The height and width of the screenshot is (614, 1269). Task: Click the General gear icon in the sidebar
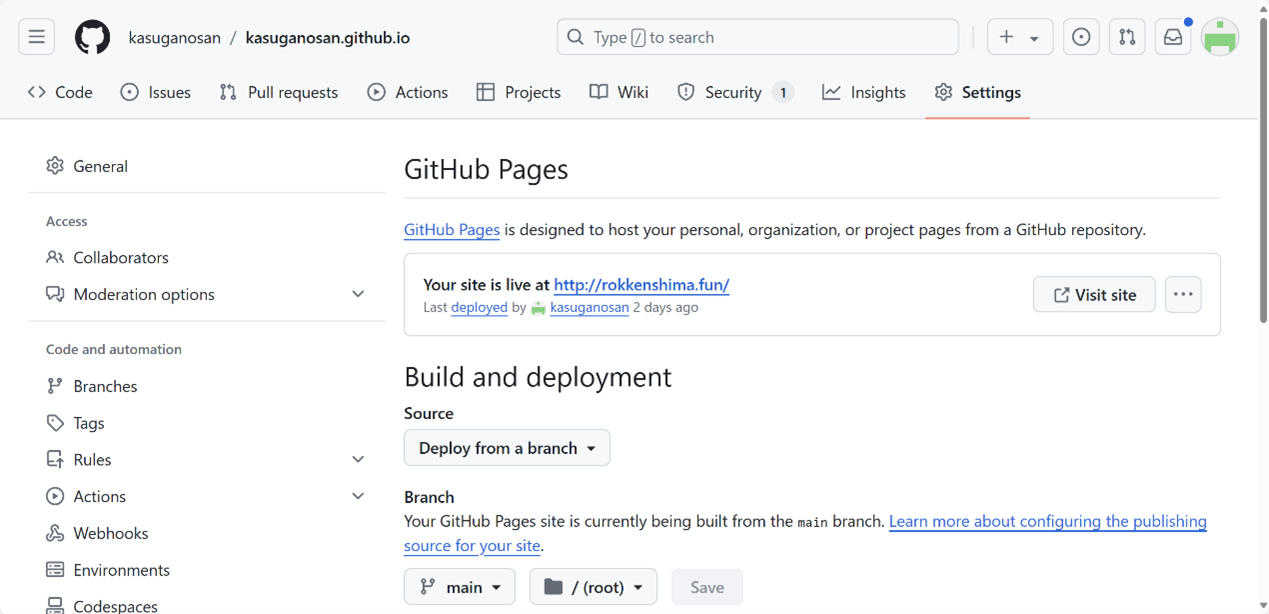(x=55, y=166)
